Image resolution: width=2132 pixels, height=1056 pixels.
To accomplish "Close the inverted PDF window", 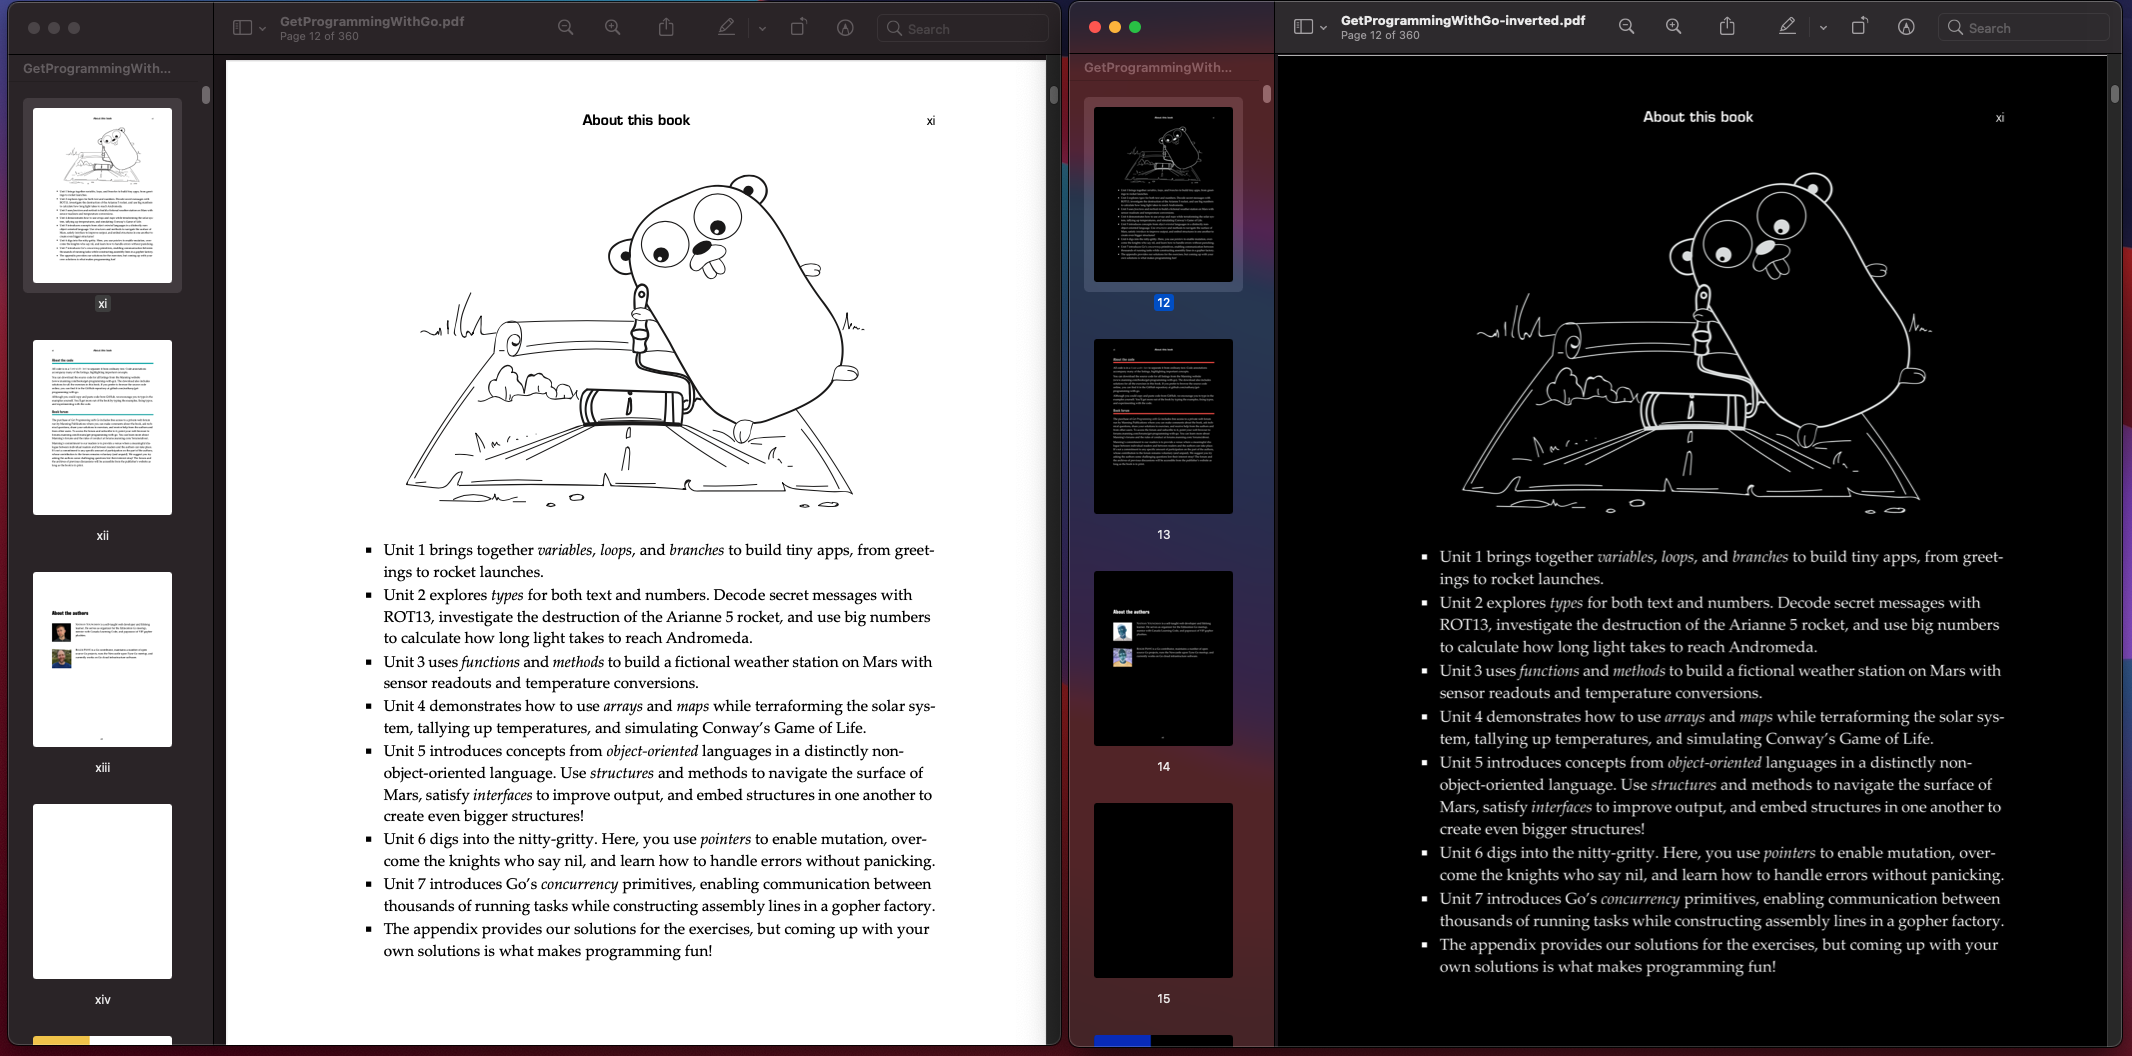I will pos(1095,27).
